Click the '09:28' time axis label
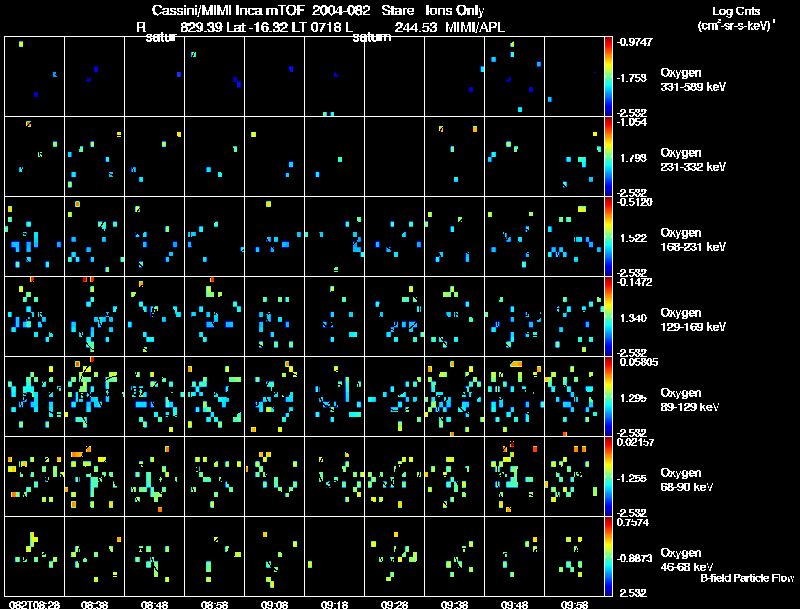The height and width of the screenshot is (609, 800). pyautogui.click(x=394, y=604)
